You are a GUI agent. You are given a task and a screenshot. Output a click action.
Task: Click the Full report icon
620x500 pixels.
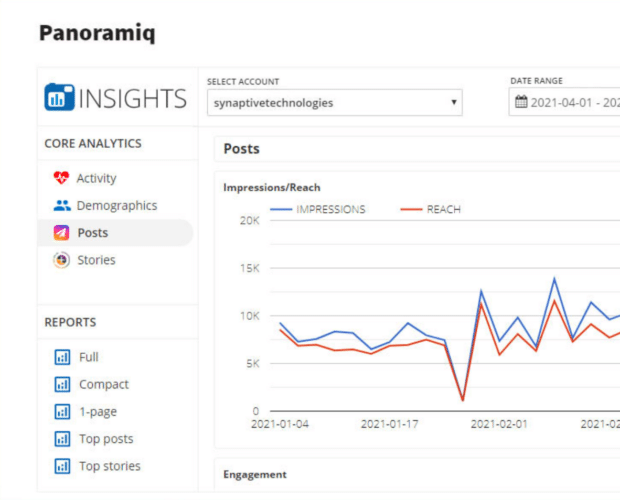click(62, 357)
